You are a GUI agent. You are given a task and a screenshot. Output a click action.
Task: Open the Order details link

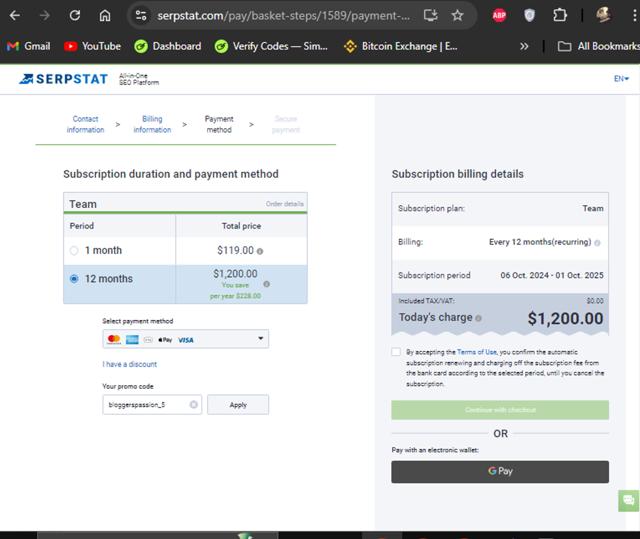285,204
